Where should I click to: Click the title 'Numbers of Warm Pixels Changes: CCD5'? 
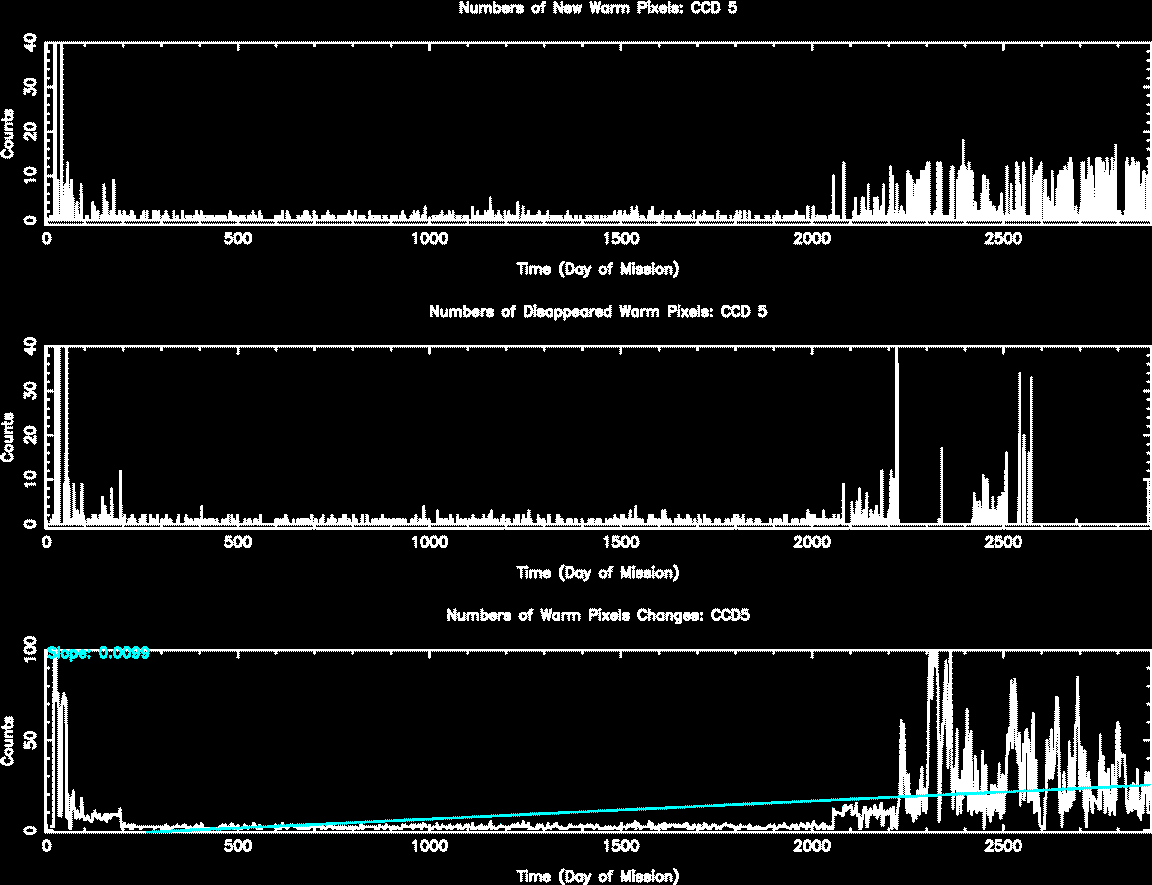pos(597,615)
